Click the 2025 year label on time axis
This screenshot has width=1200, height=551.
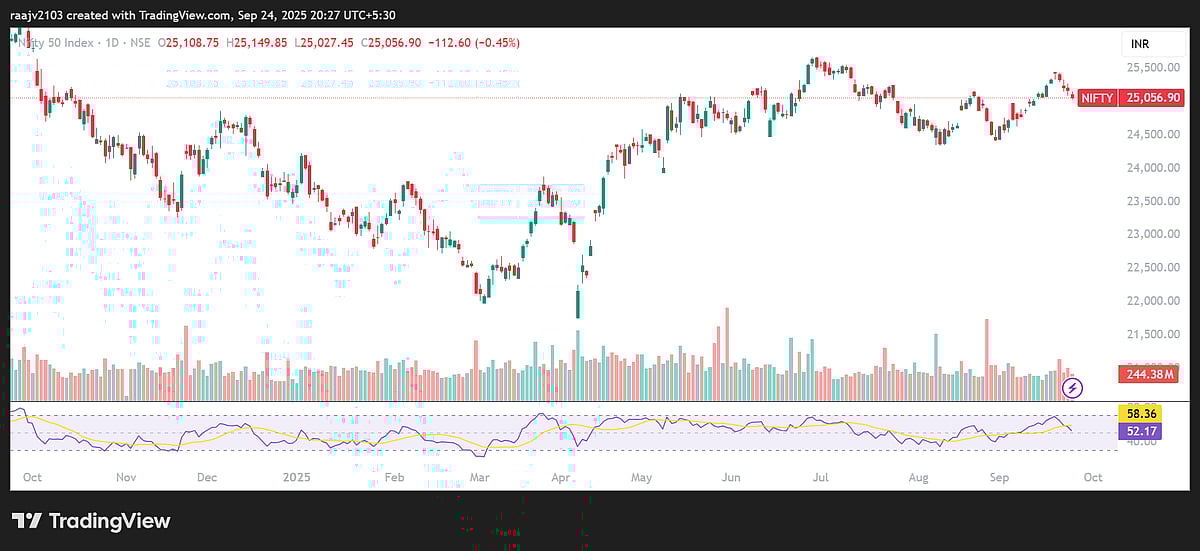point(296,478)
